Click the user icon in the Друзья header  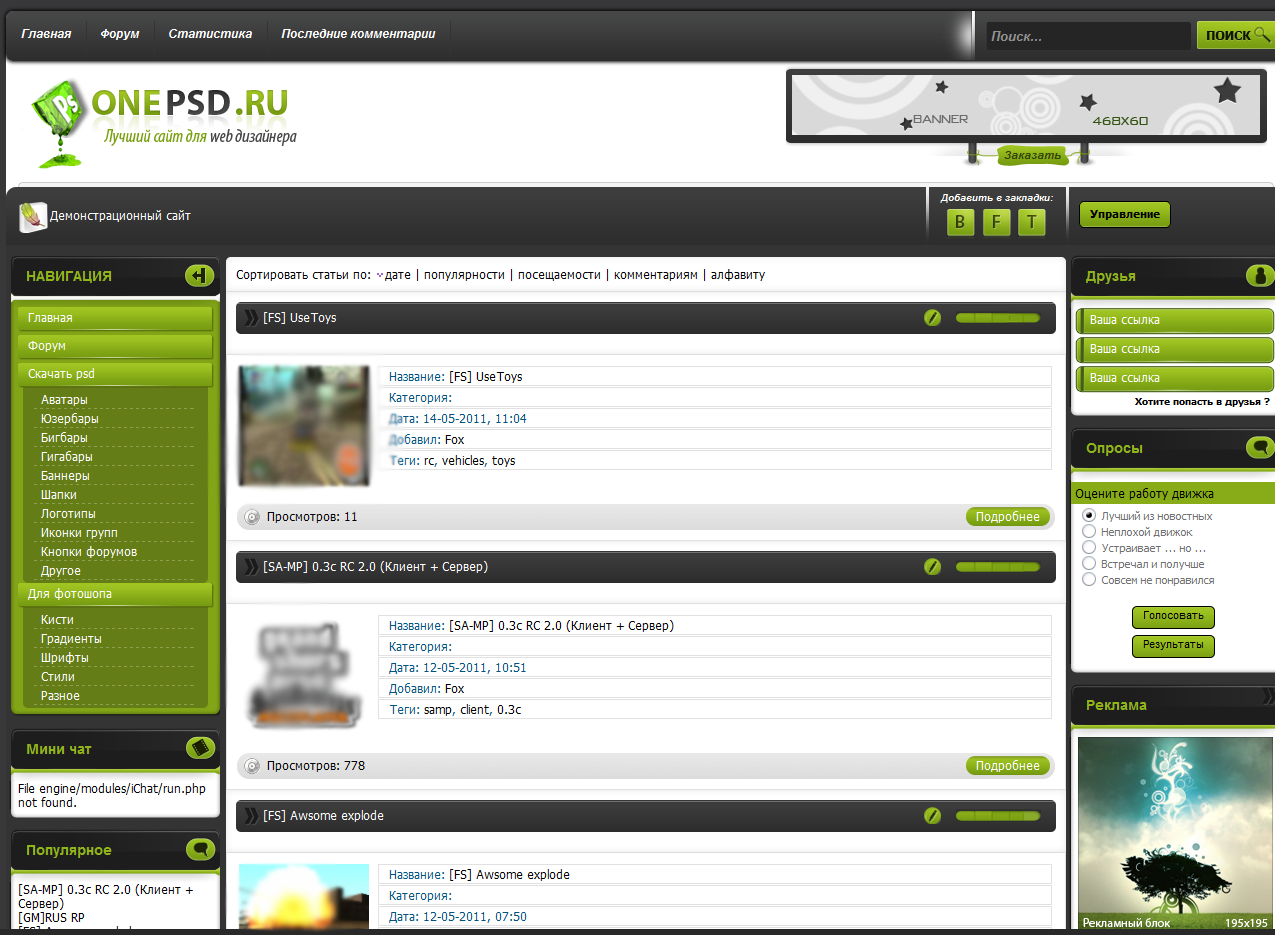[1259, 276]
